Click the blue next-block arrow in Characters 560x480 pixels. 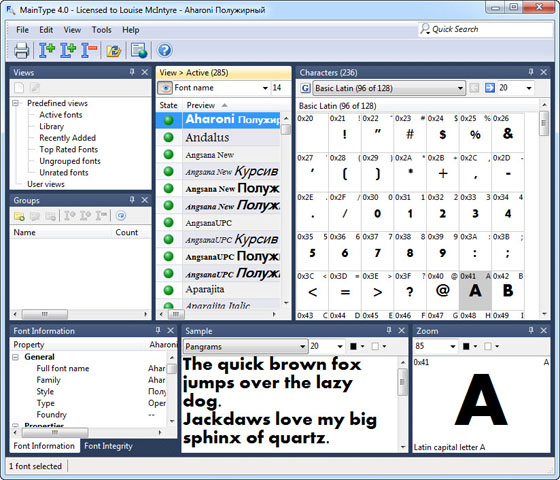coord(490,88)
